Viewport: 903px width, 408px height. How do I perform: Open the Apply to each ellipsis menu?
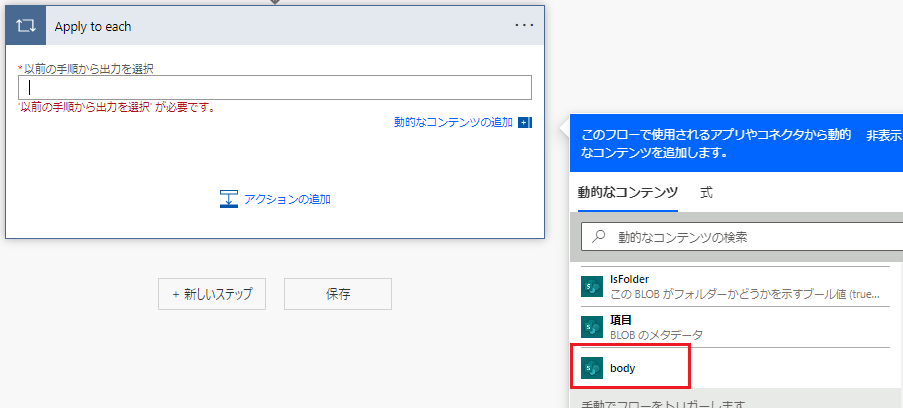pos(524,26)
